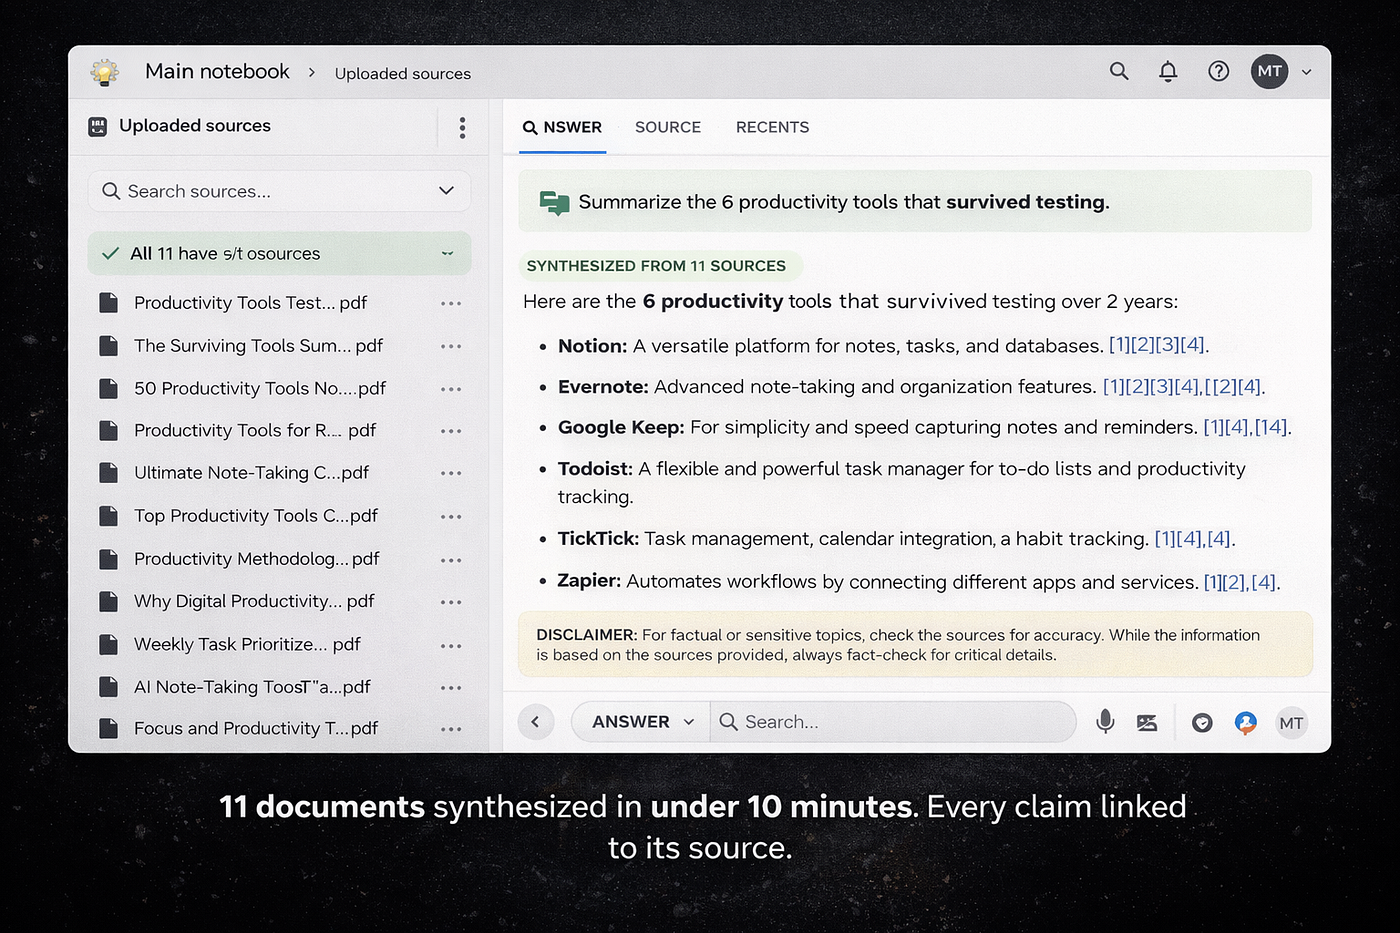Click the lightbulb notebook logo
1400x933 pixels.
point(104,72)
